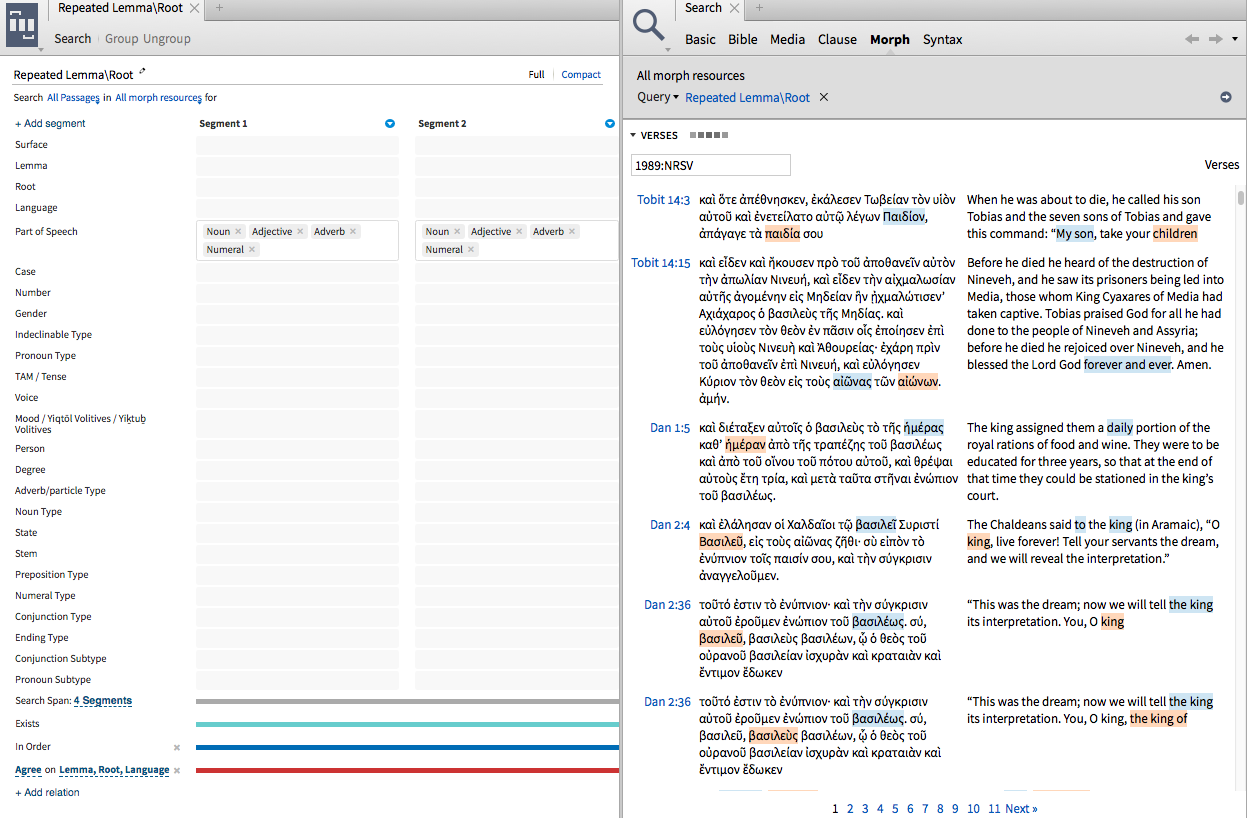Click the Ungroup button

pyautogui.click(x=167, y=39)
